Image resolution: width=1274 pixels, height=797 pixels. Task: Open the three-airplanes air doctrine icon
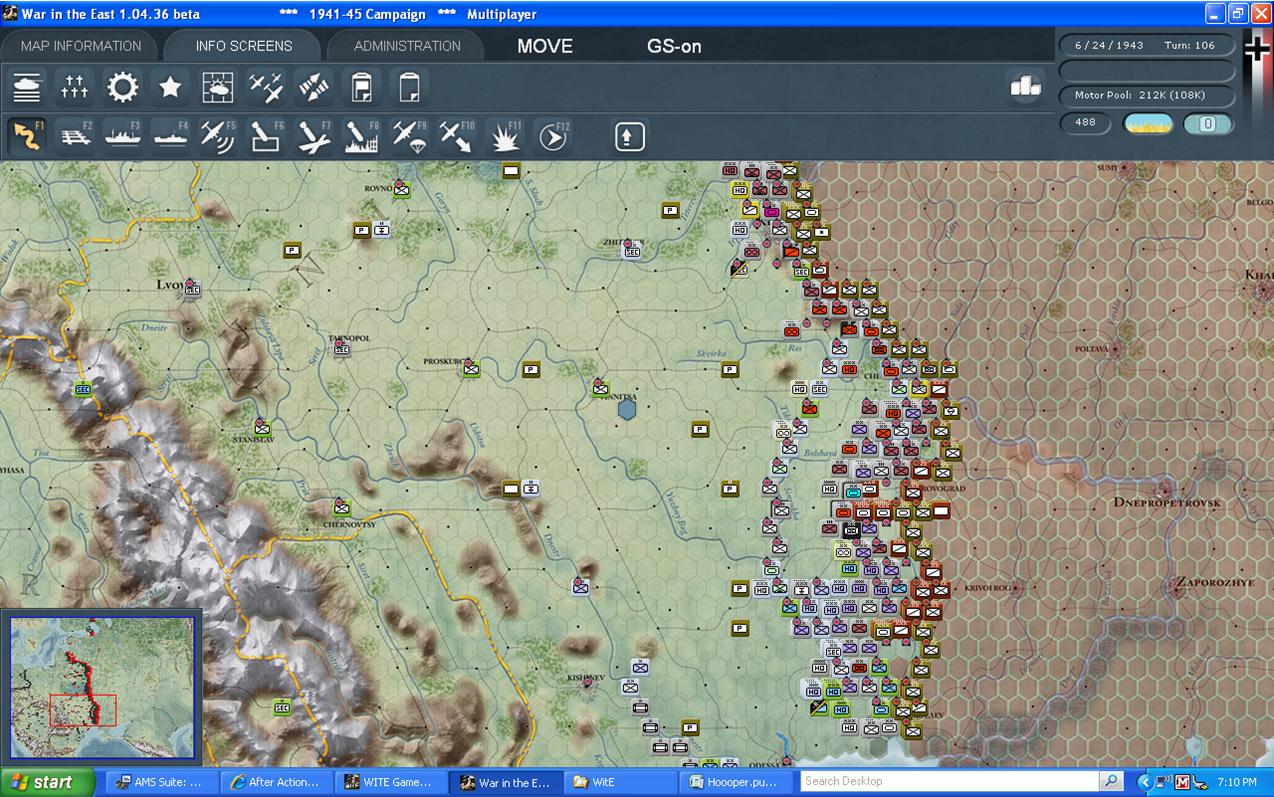click(x=266, y=88)
